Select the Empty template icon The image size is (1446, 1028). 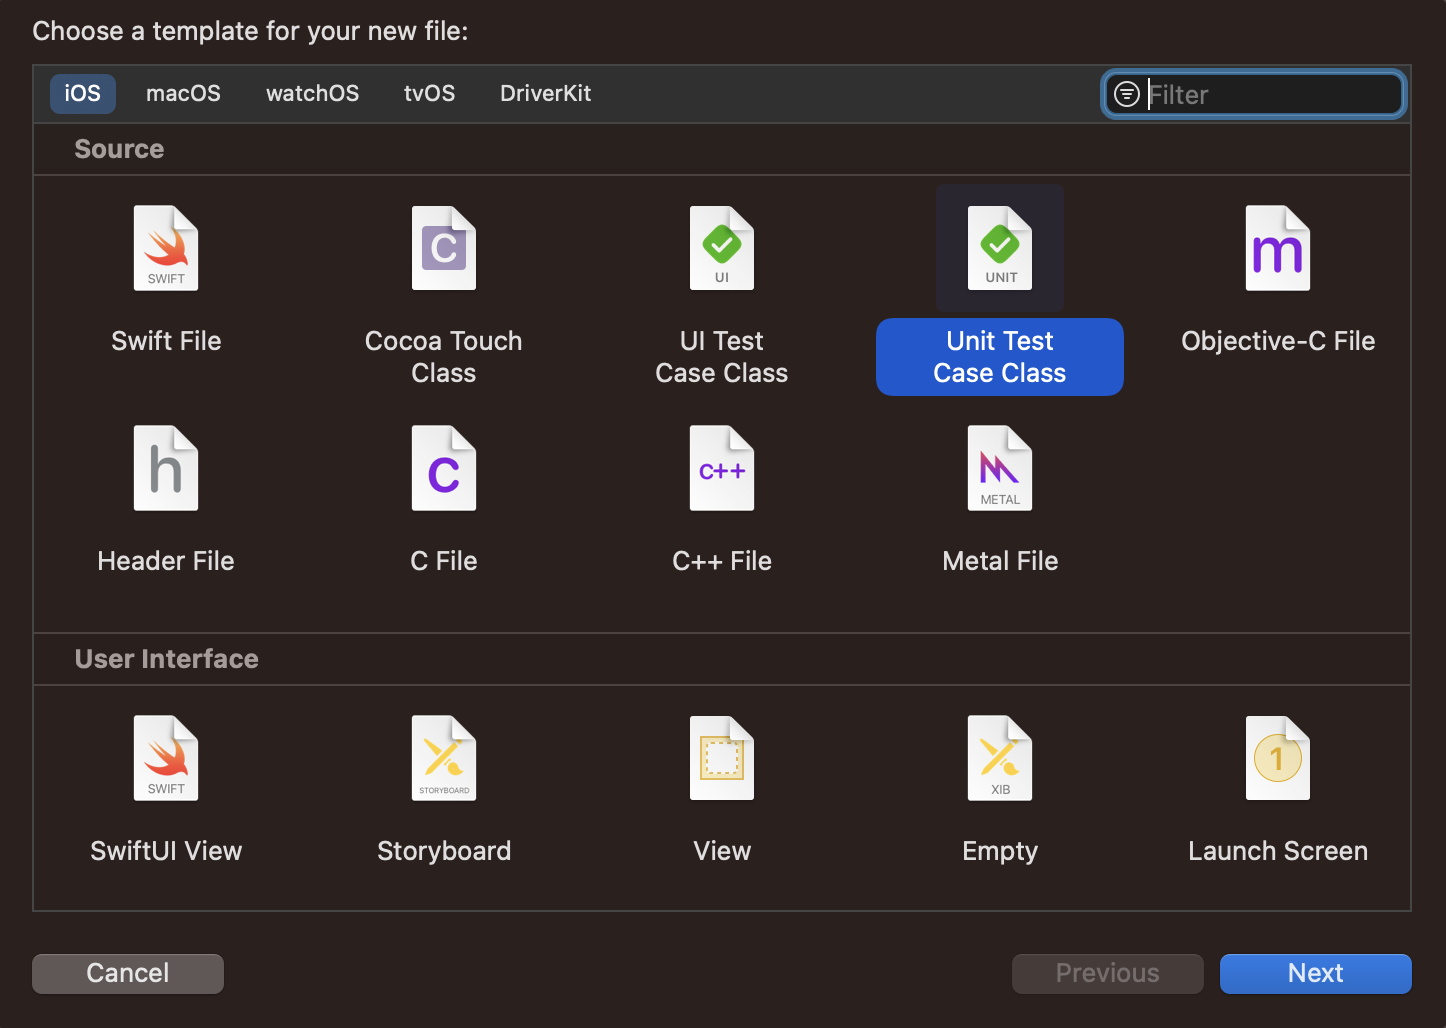pos(999,758)
